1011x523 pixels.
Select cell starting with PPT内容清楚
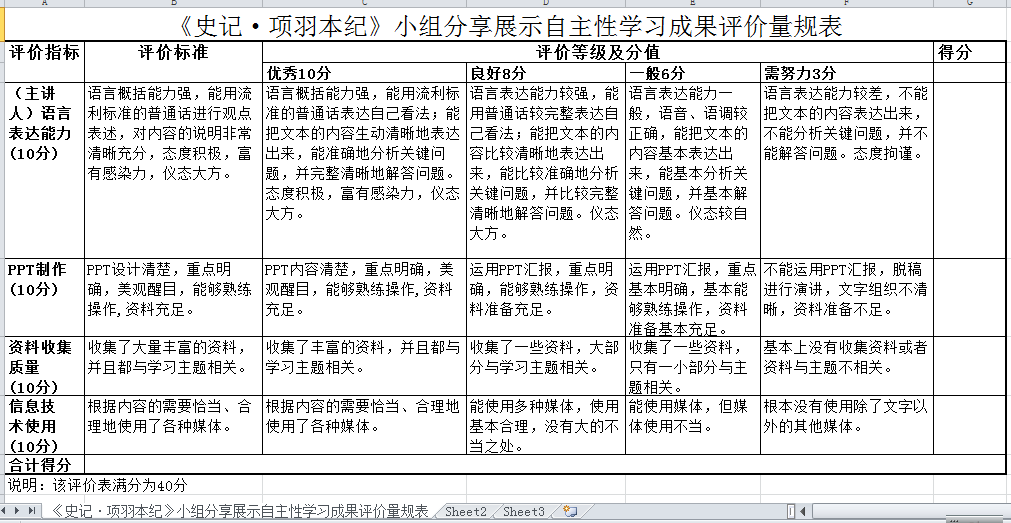[x=364, y=297]
